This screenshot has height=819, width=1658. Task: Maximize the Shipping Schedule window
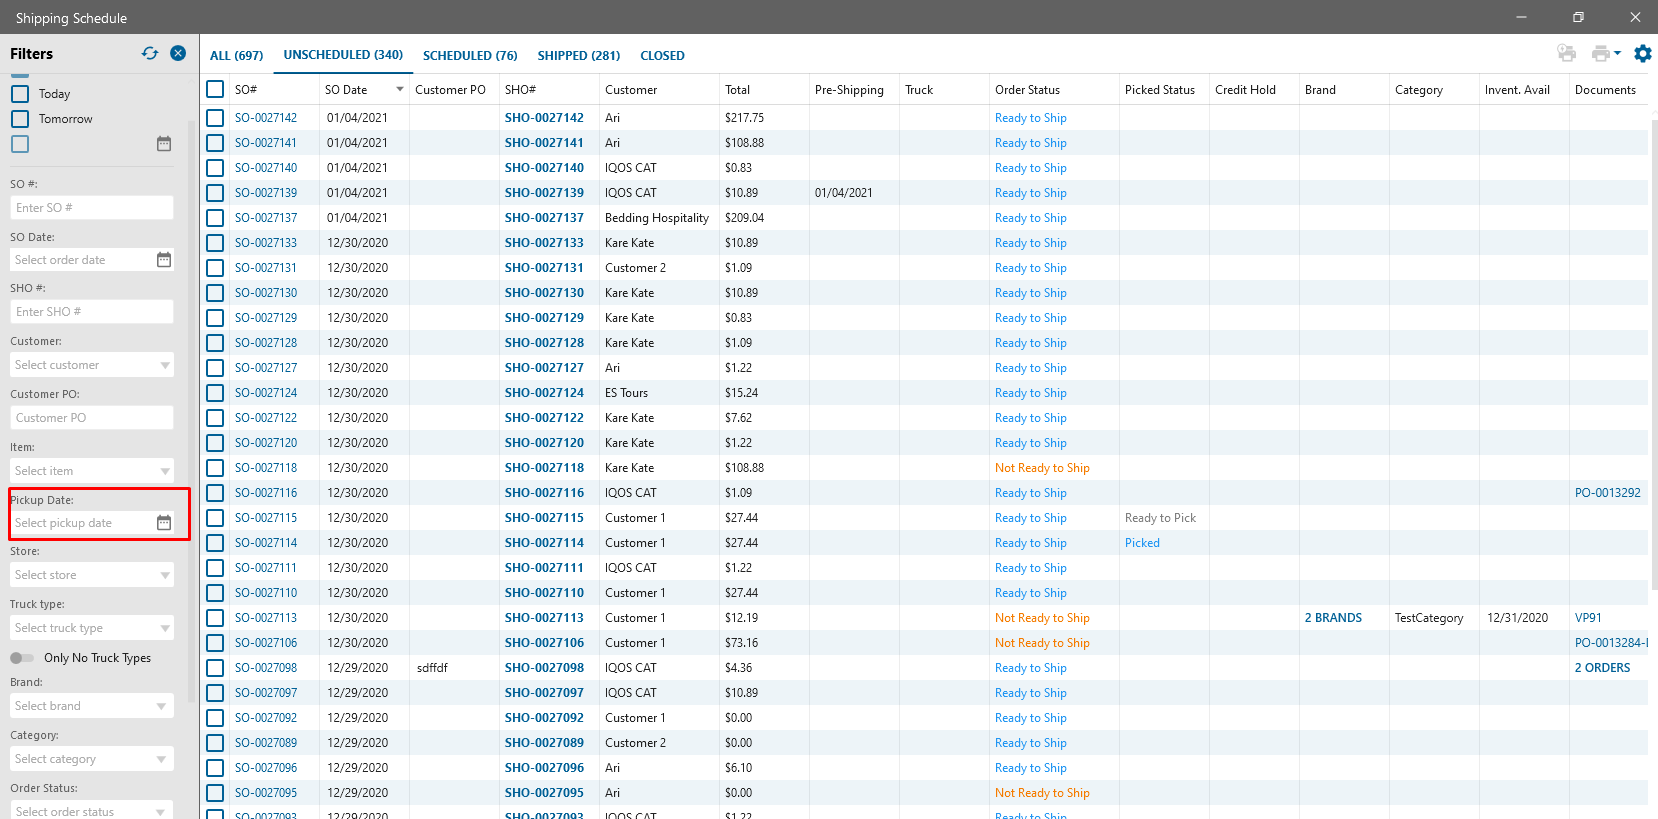(1578, 17)
